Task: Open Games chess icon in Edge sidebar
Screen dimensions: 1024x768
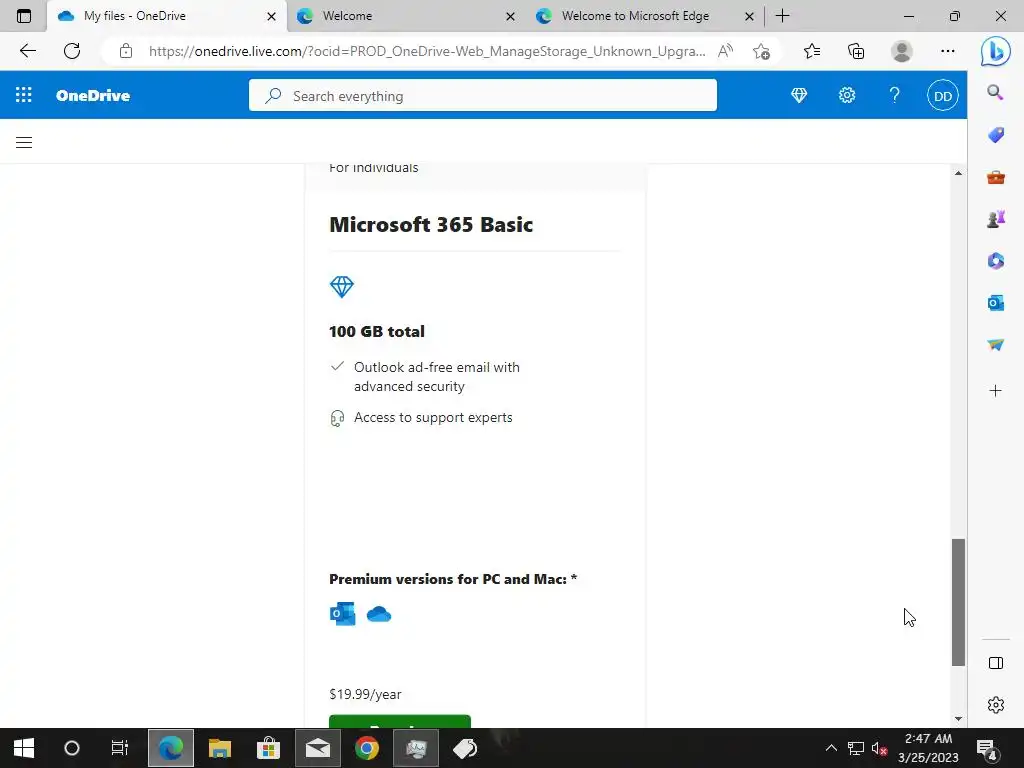Action: click(995, 219)
